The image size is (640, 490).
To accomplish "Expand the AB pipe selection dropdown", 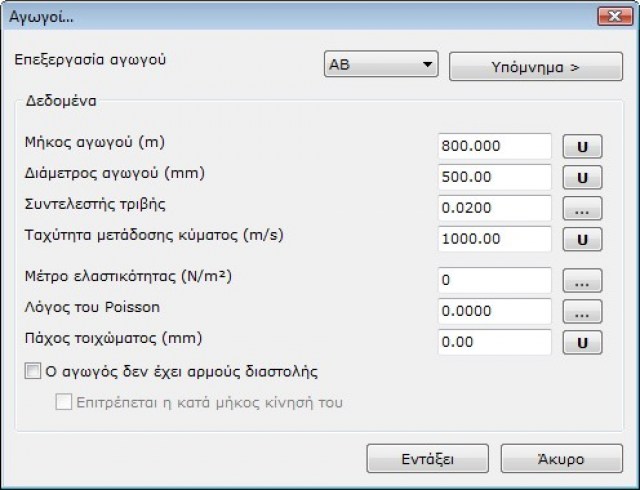I will (x=381, y=65).
